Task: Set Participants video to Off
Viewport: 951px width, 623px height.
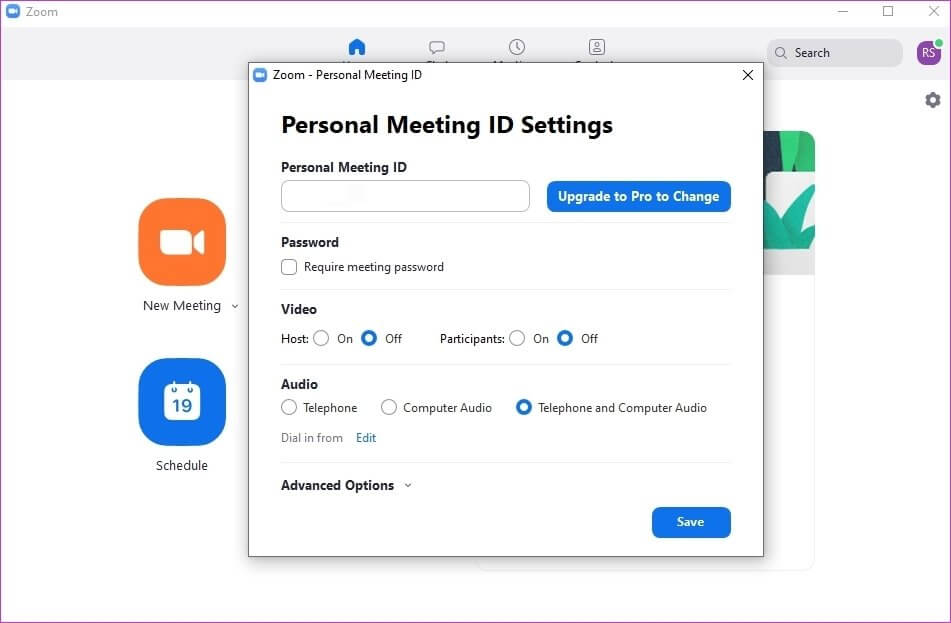Action: (565, 338)
